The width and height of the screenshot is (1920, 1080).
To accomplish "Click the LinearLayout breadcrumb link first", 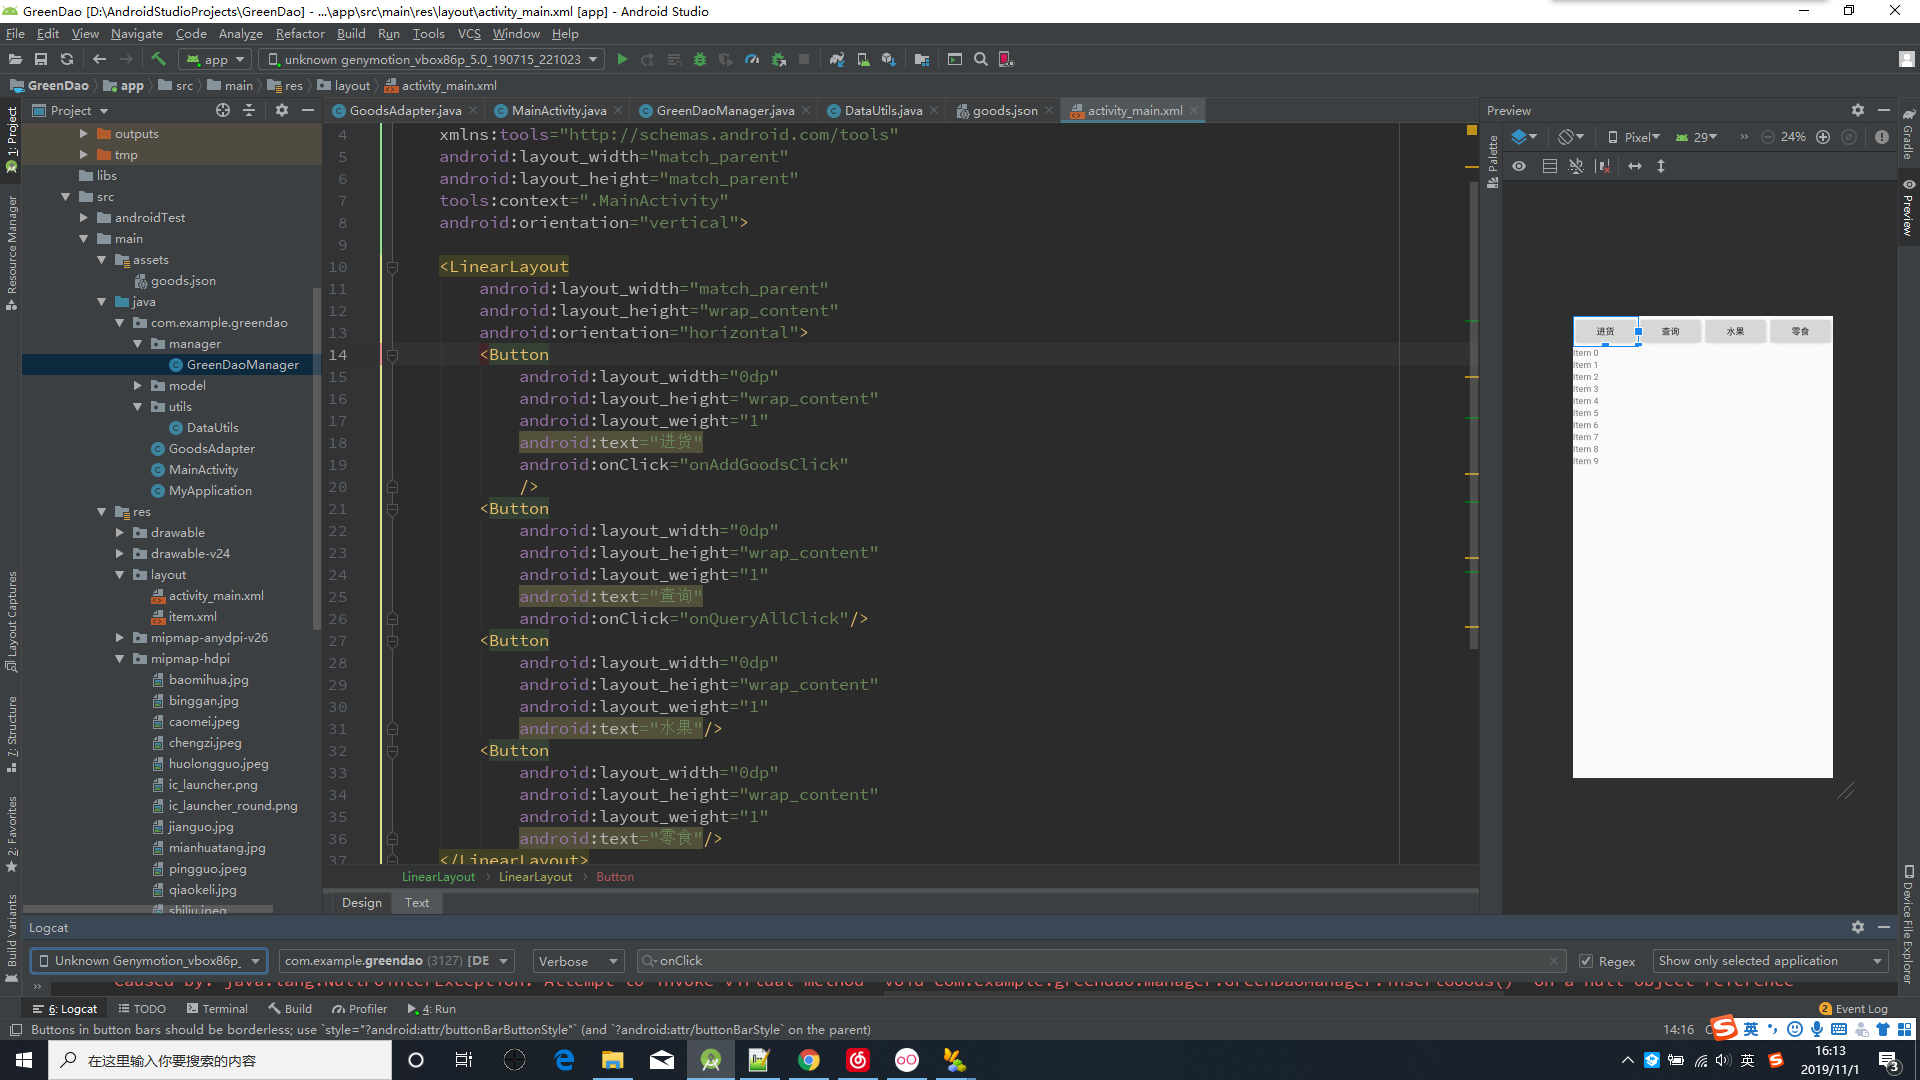I will click(438, 877).
